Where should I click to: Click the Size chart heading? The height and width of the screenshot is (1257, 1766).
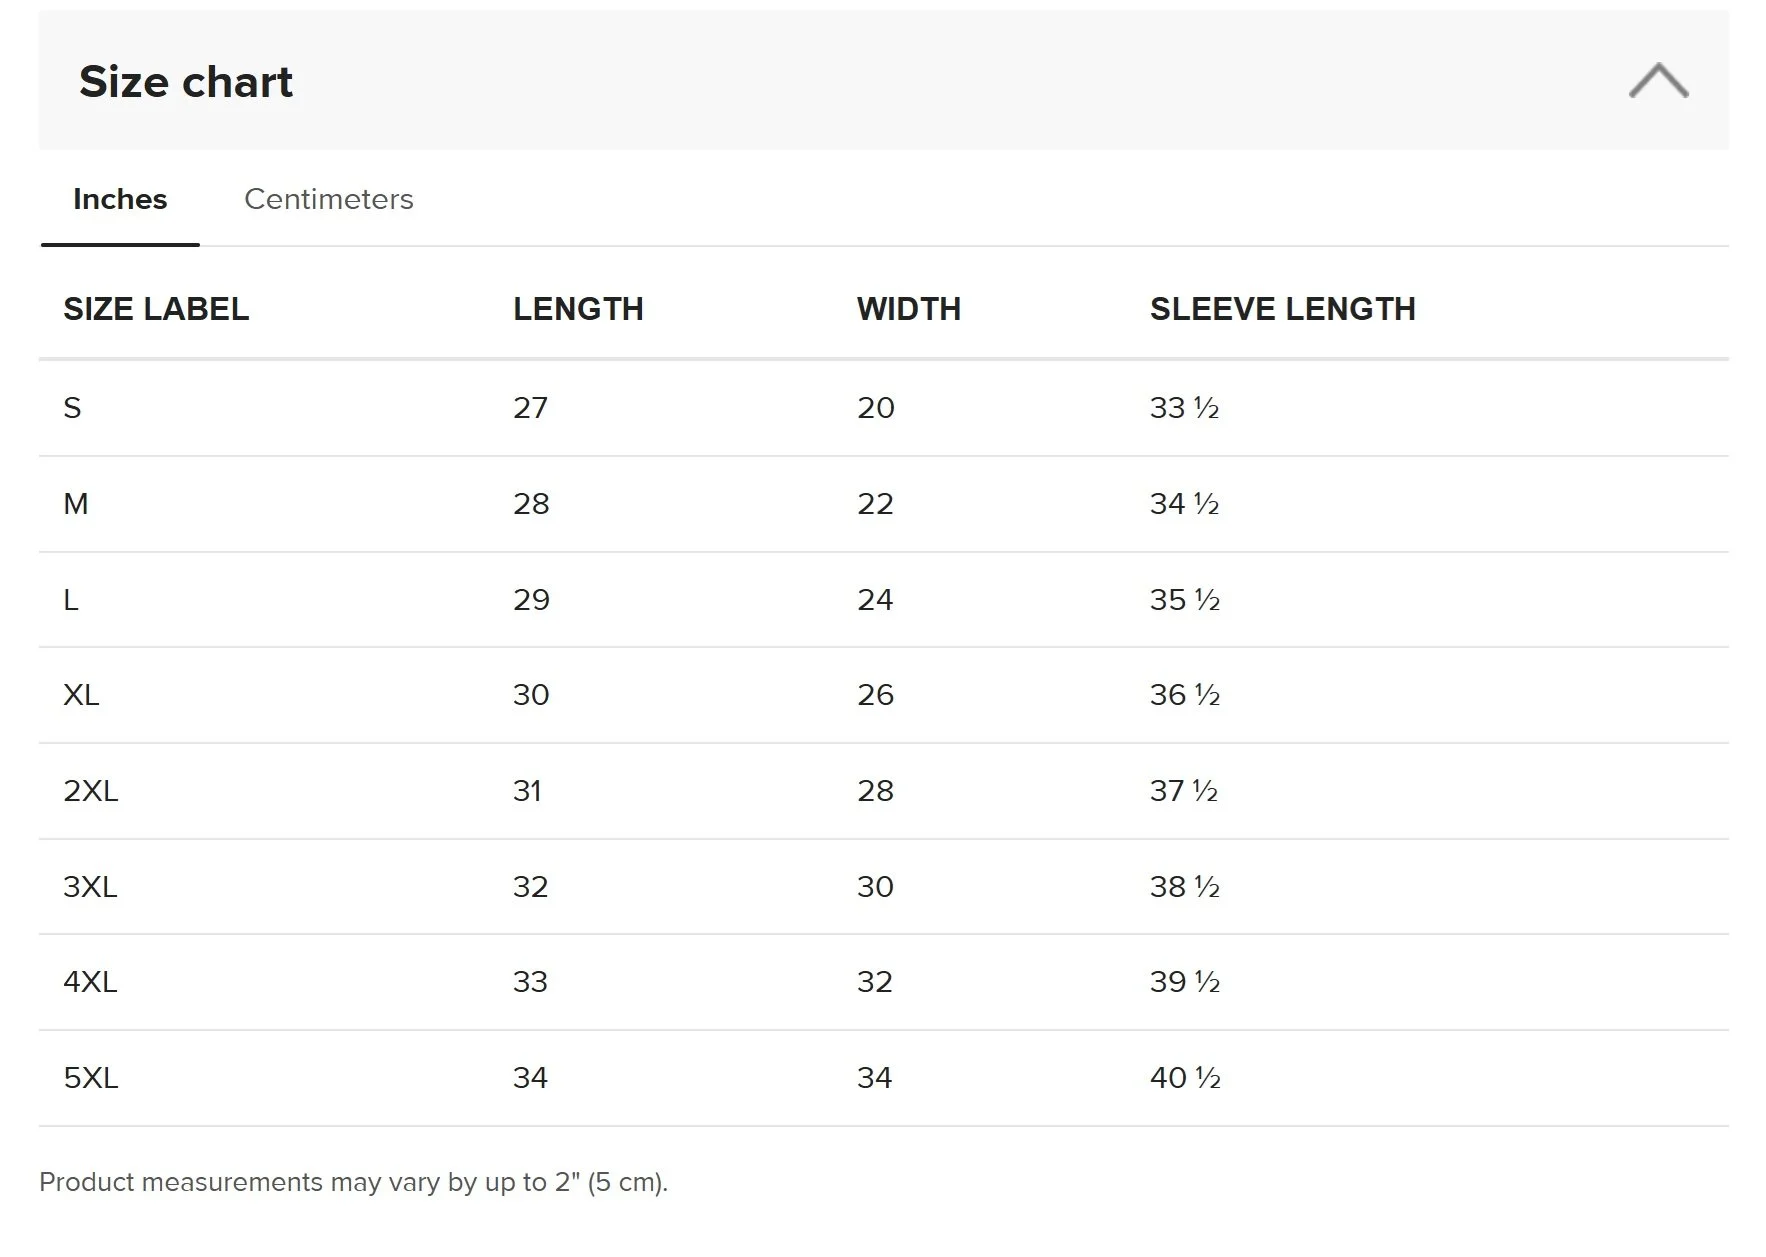click(x=186, y=82)
